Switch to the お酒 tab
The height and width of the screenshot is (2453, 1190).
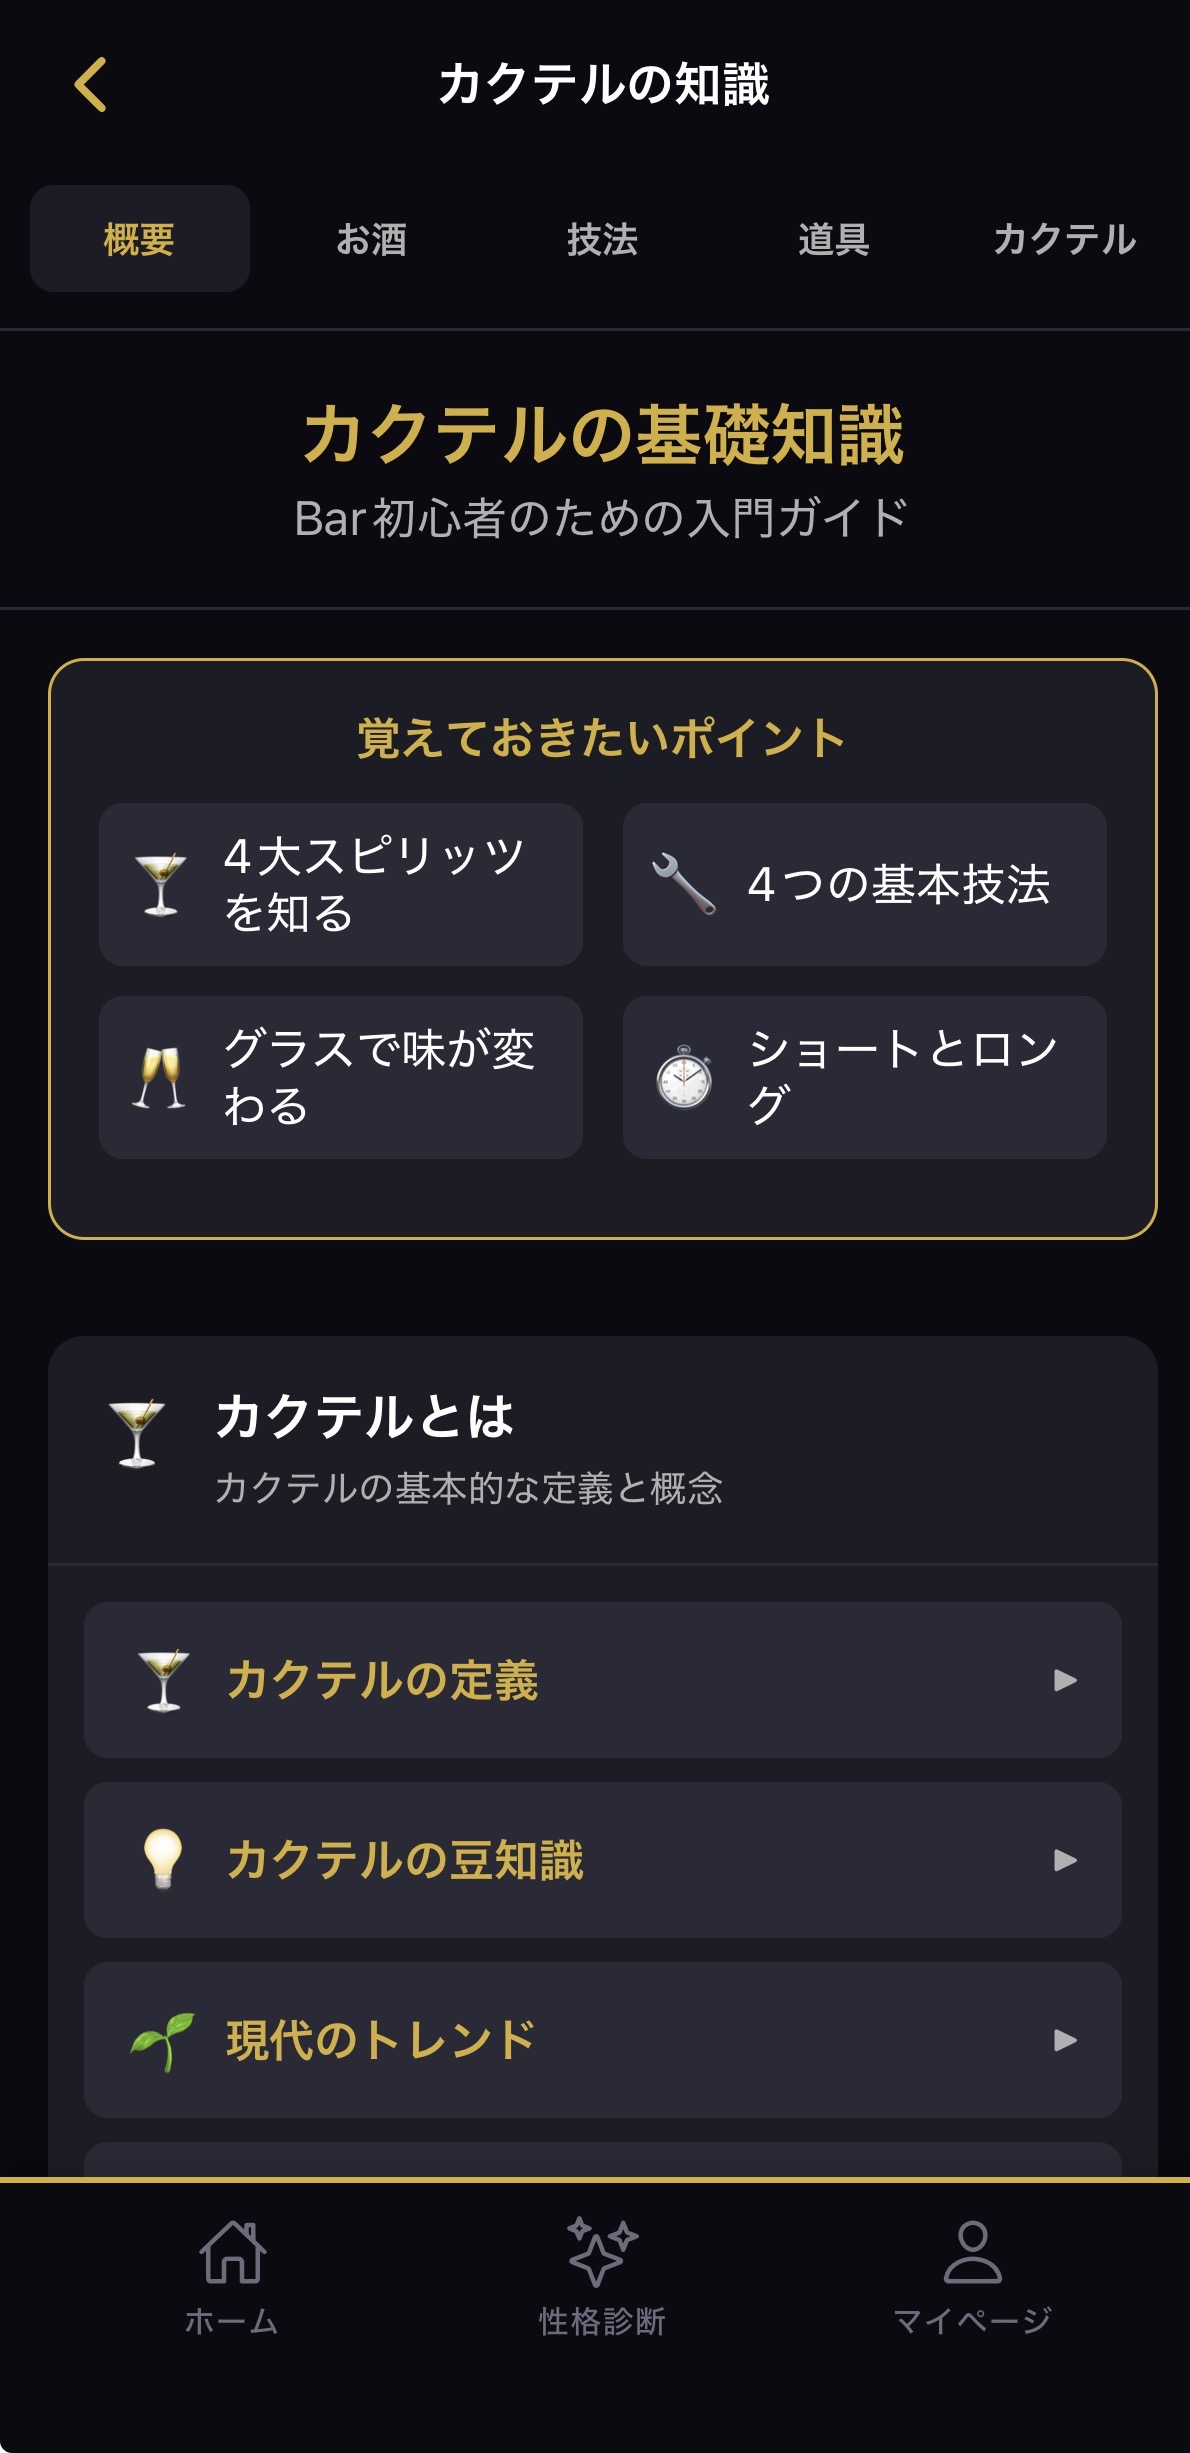[x=371, y=240]
